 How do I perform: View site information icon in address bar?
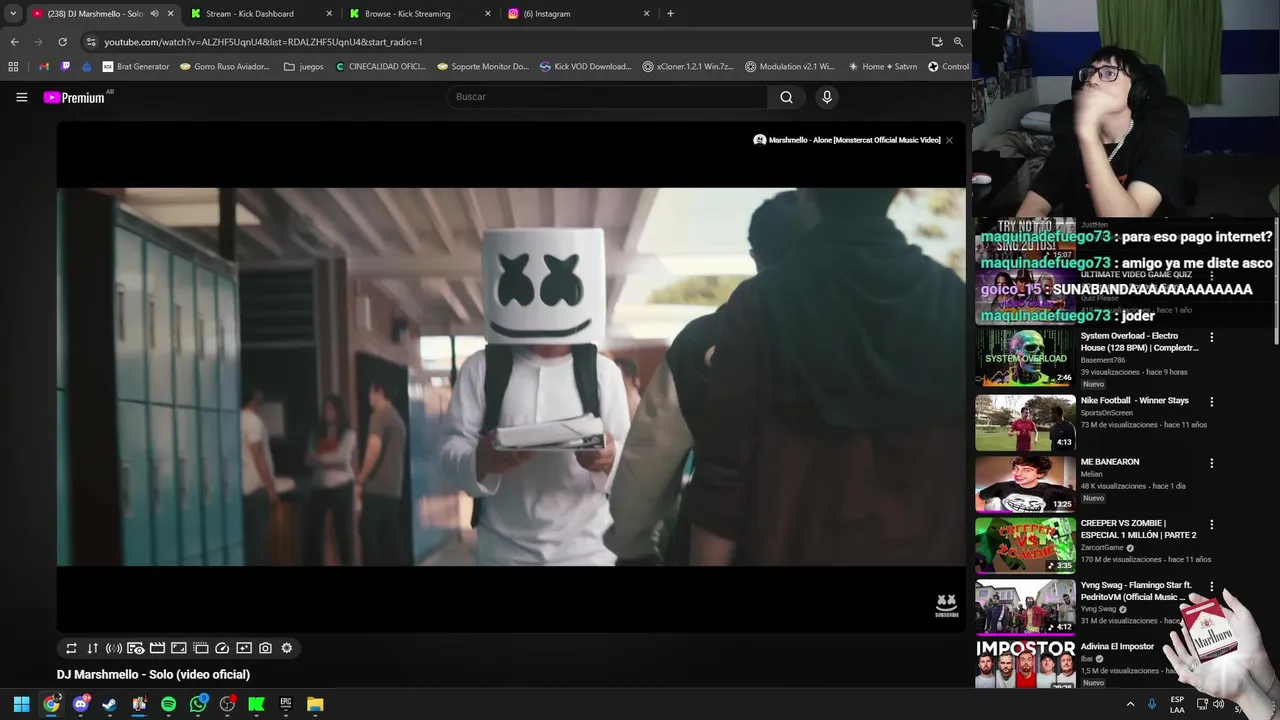tap(90, 42)
